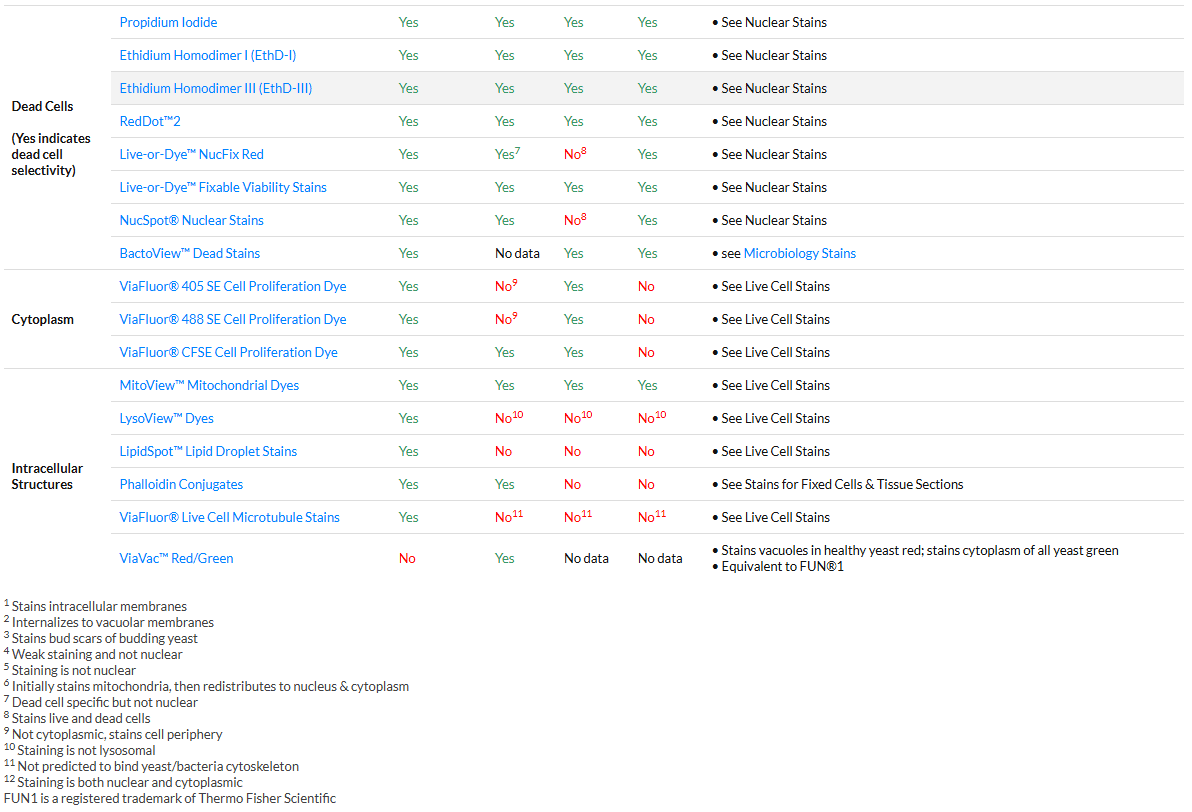Click 'See Nuclear Stains' in Propidium Iodide row
This screenshot has width=1192, height=812.
pyautogui.click(x=774, y=23)
